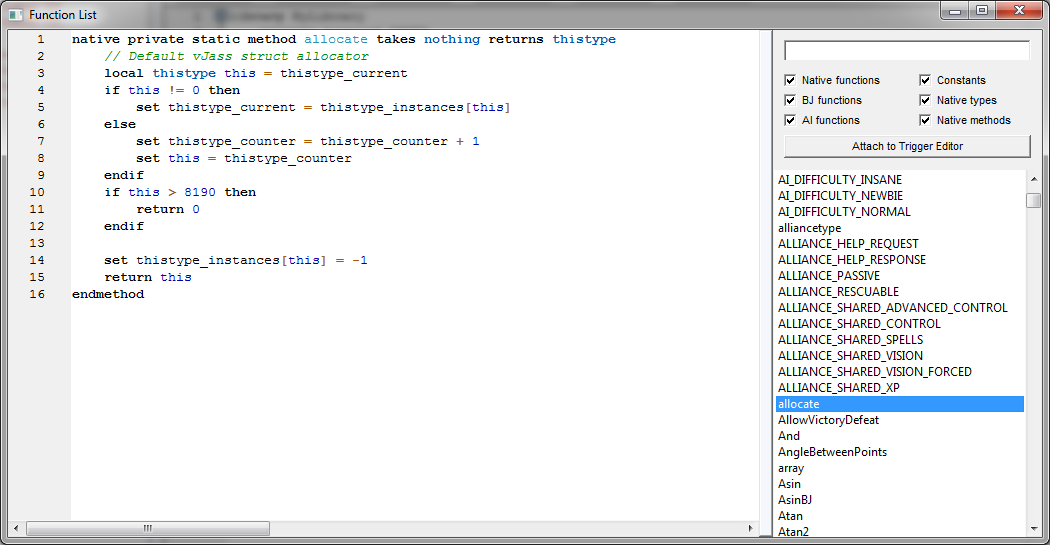Select ALLIANCE_SHARED_XP entry
Screen dimensions: 1050x545
(899, 388)
